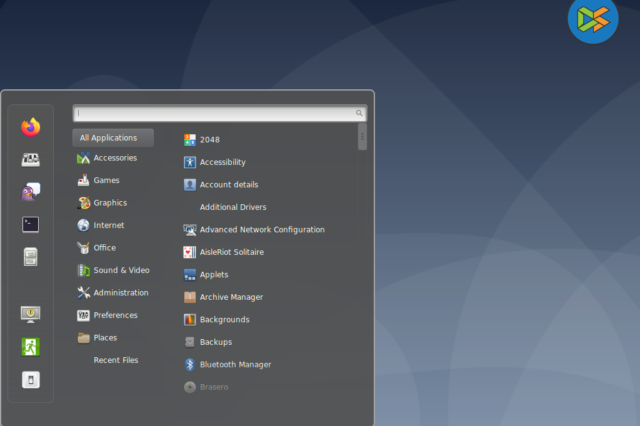Viewport: 640px width, 426px height.
Task: Browse the Administration category
Action: 120,293
